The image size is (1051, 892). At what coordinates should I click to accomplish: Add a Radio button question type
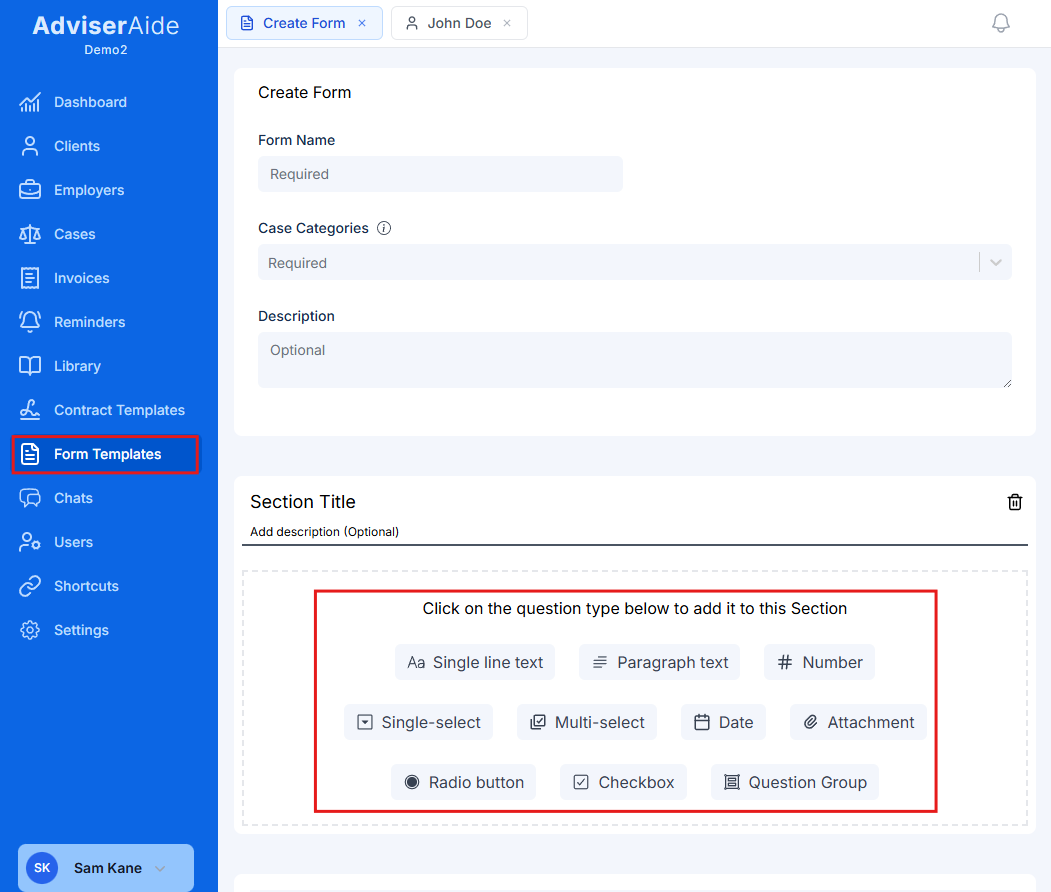point(463,782)
